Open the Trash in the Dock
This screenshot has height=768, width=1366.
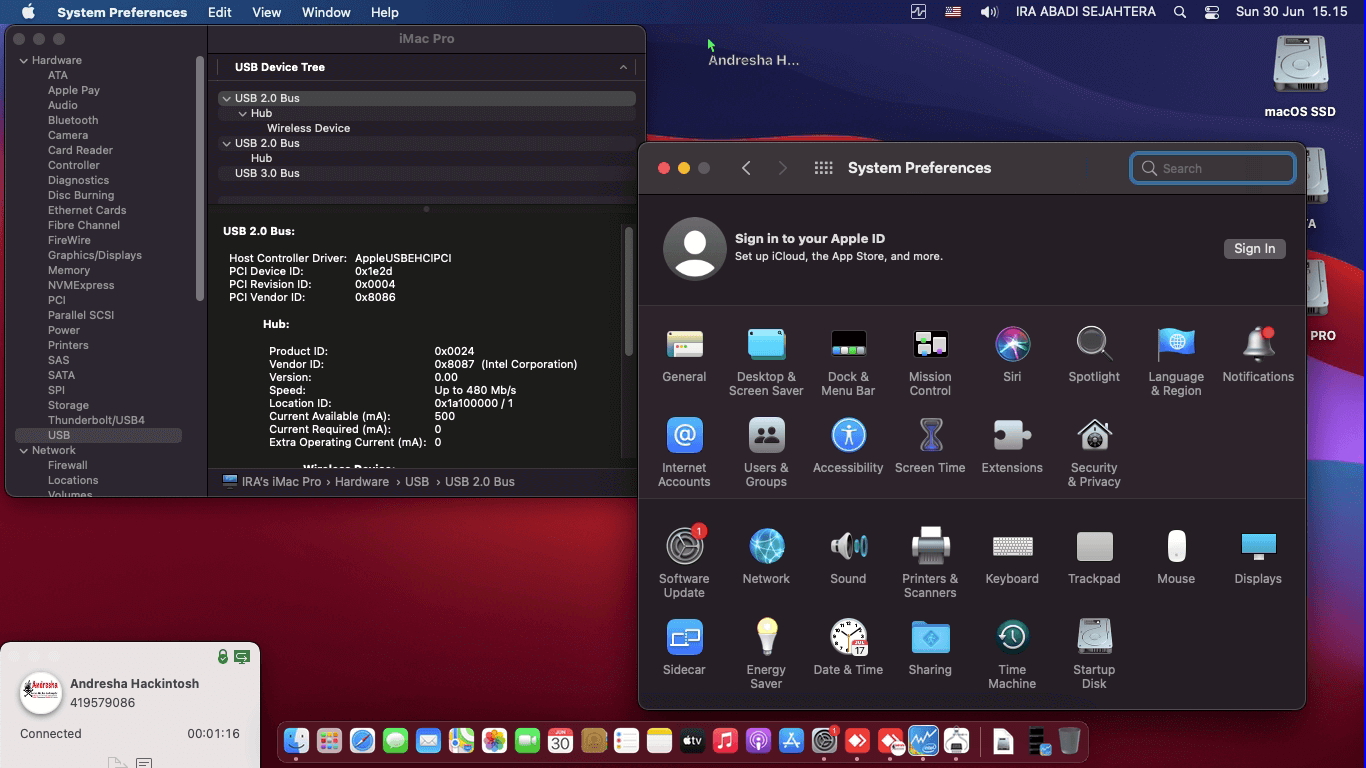click(x=1069, y=741)
